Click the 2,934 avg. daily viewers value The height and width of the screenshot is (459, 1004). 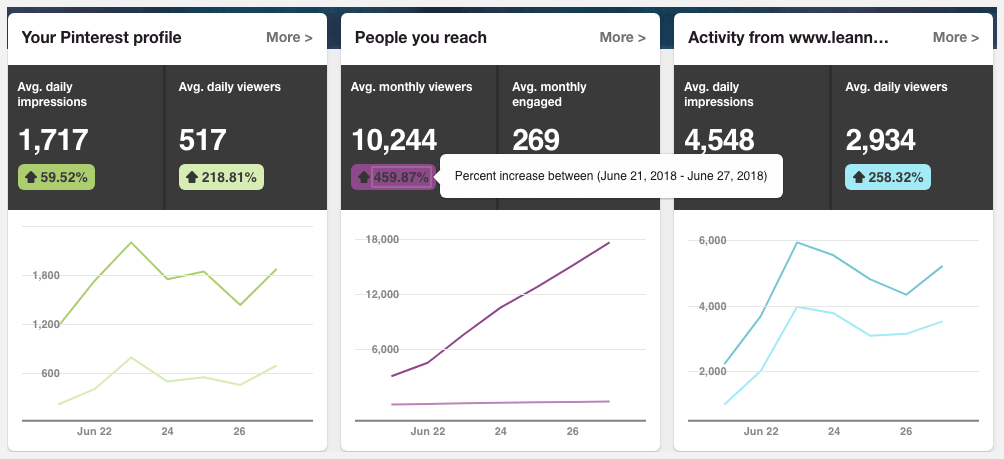coord(880,140)
